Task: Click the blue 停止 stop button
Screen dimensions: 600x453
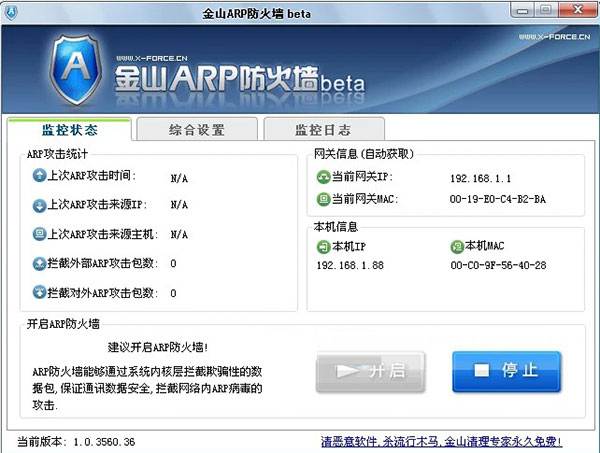Action: 506,371
